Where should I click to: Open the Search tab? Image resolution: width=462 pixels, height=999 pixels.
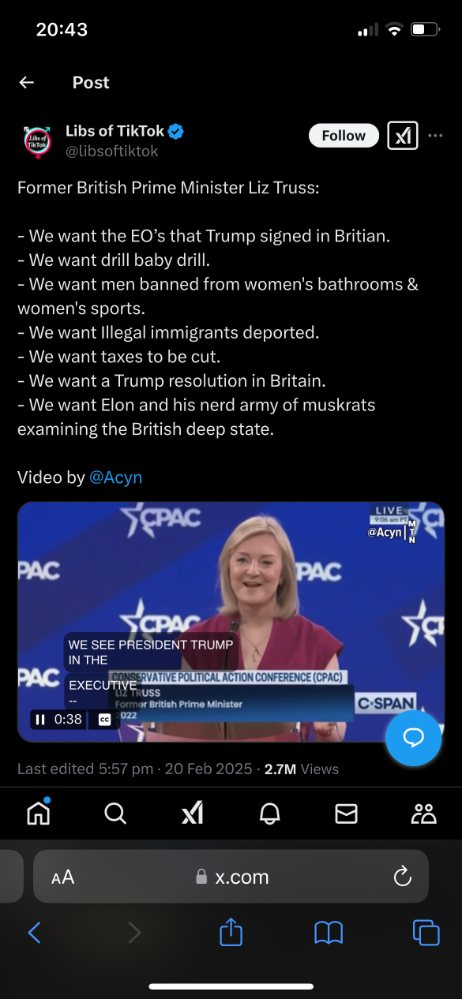(x=115, y=813)
